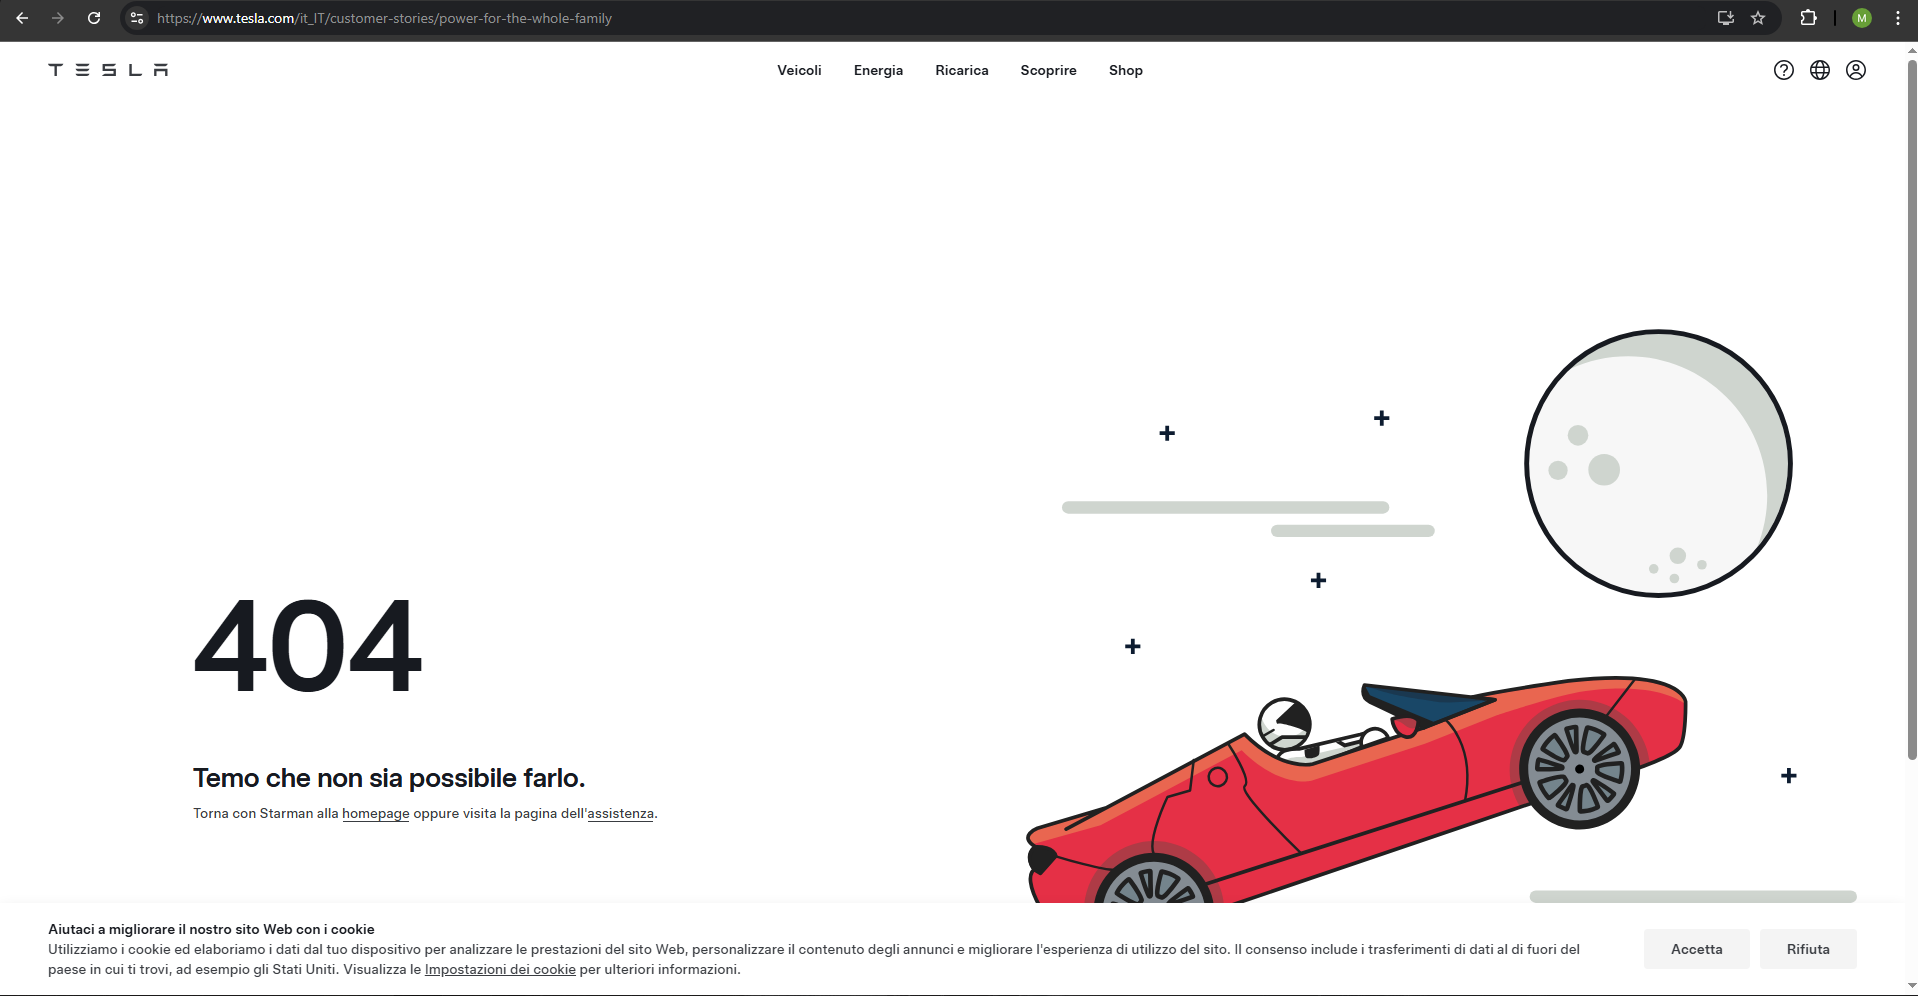Open the Chrome three-dot menu
The width and height of the screenshot is (1918, 996).
tap(1897, 18)
